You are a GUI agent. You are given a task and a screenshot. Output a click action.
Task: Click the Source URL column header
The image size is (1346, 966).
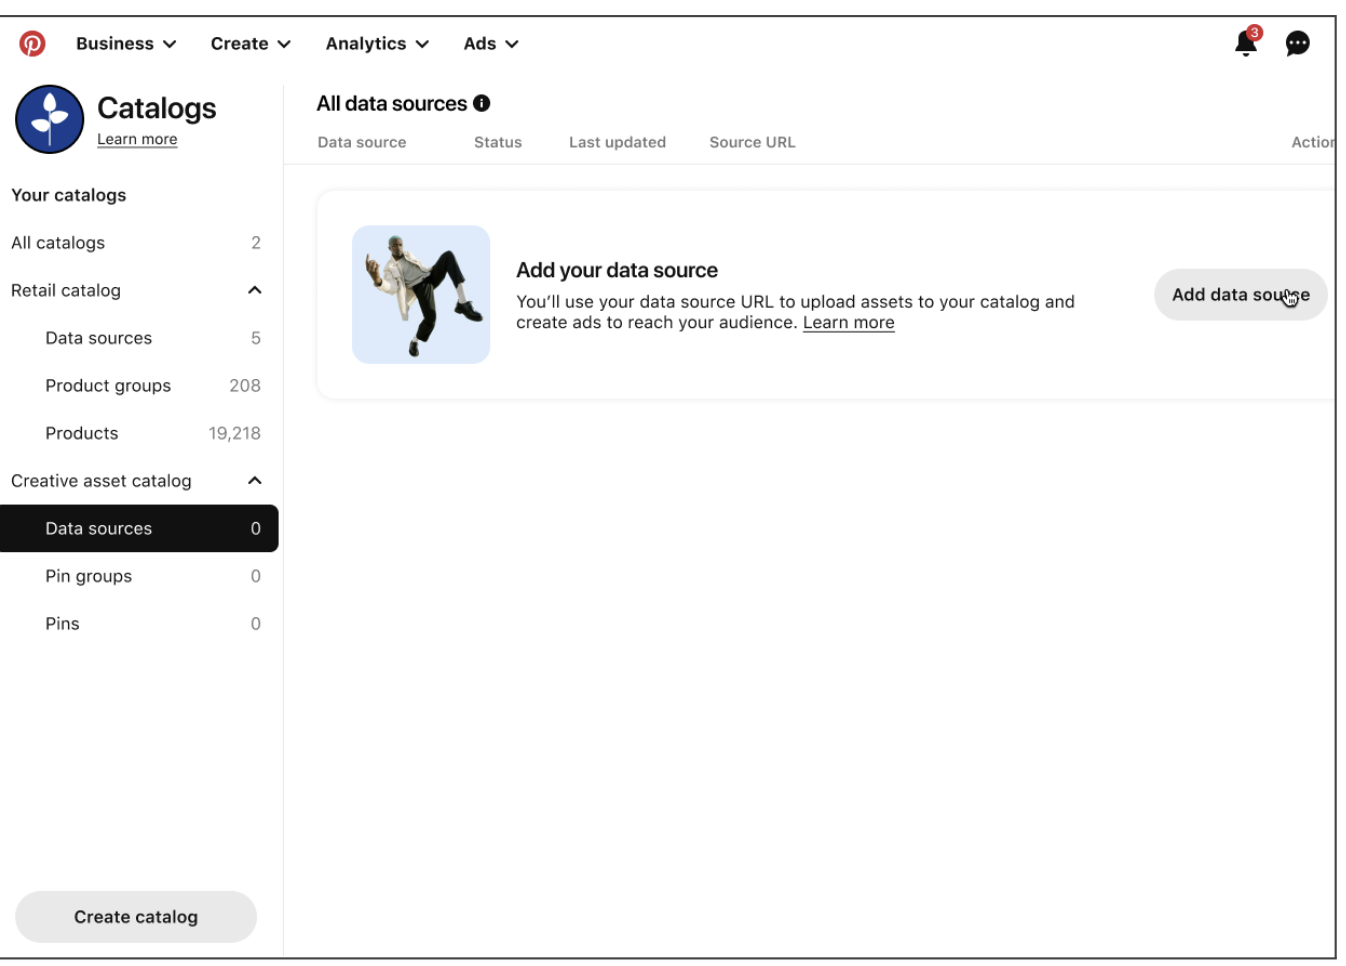(753, 142)
